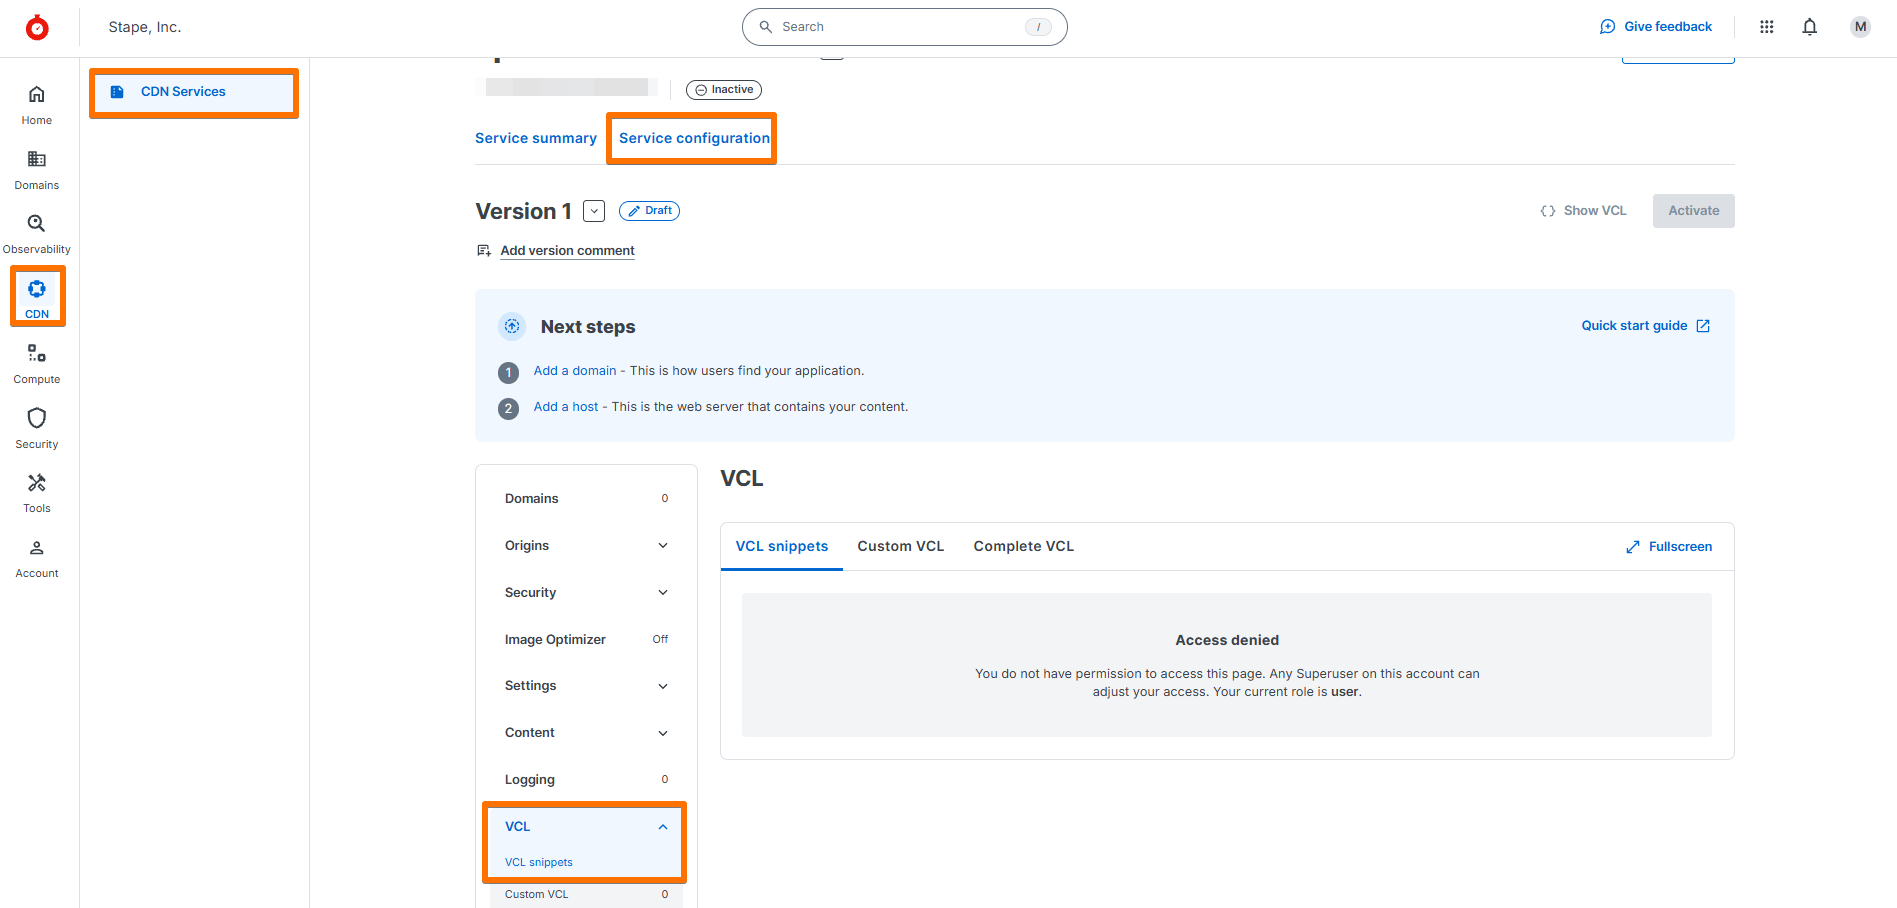Open Observability in the sidebar
The height and width of the screenshot is (908, 1897).
37,235
